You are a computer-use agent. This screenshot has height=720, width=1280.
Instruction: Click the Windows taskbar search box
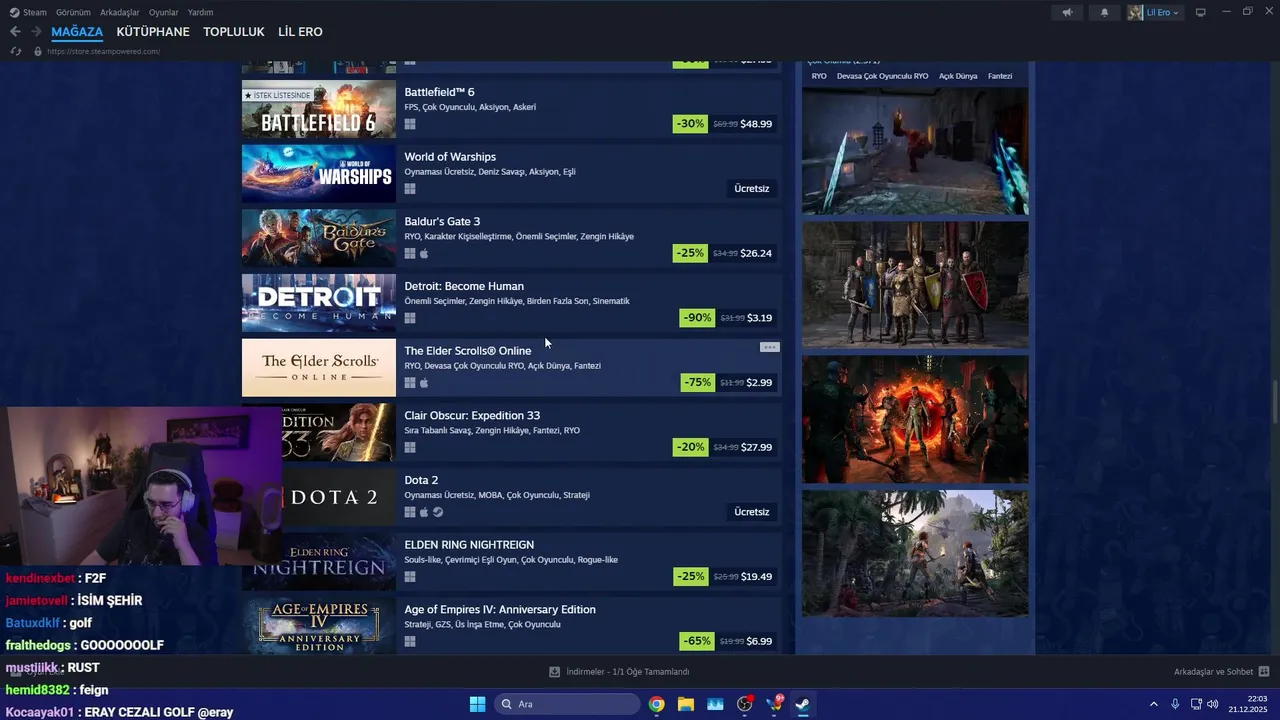point(568,704)
